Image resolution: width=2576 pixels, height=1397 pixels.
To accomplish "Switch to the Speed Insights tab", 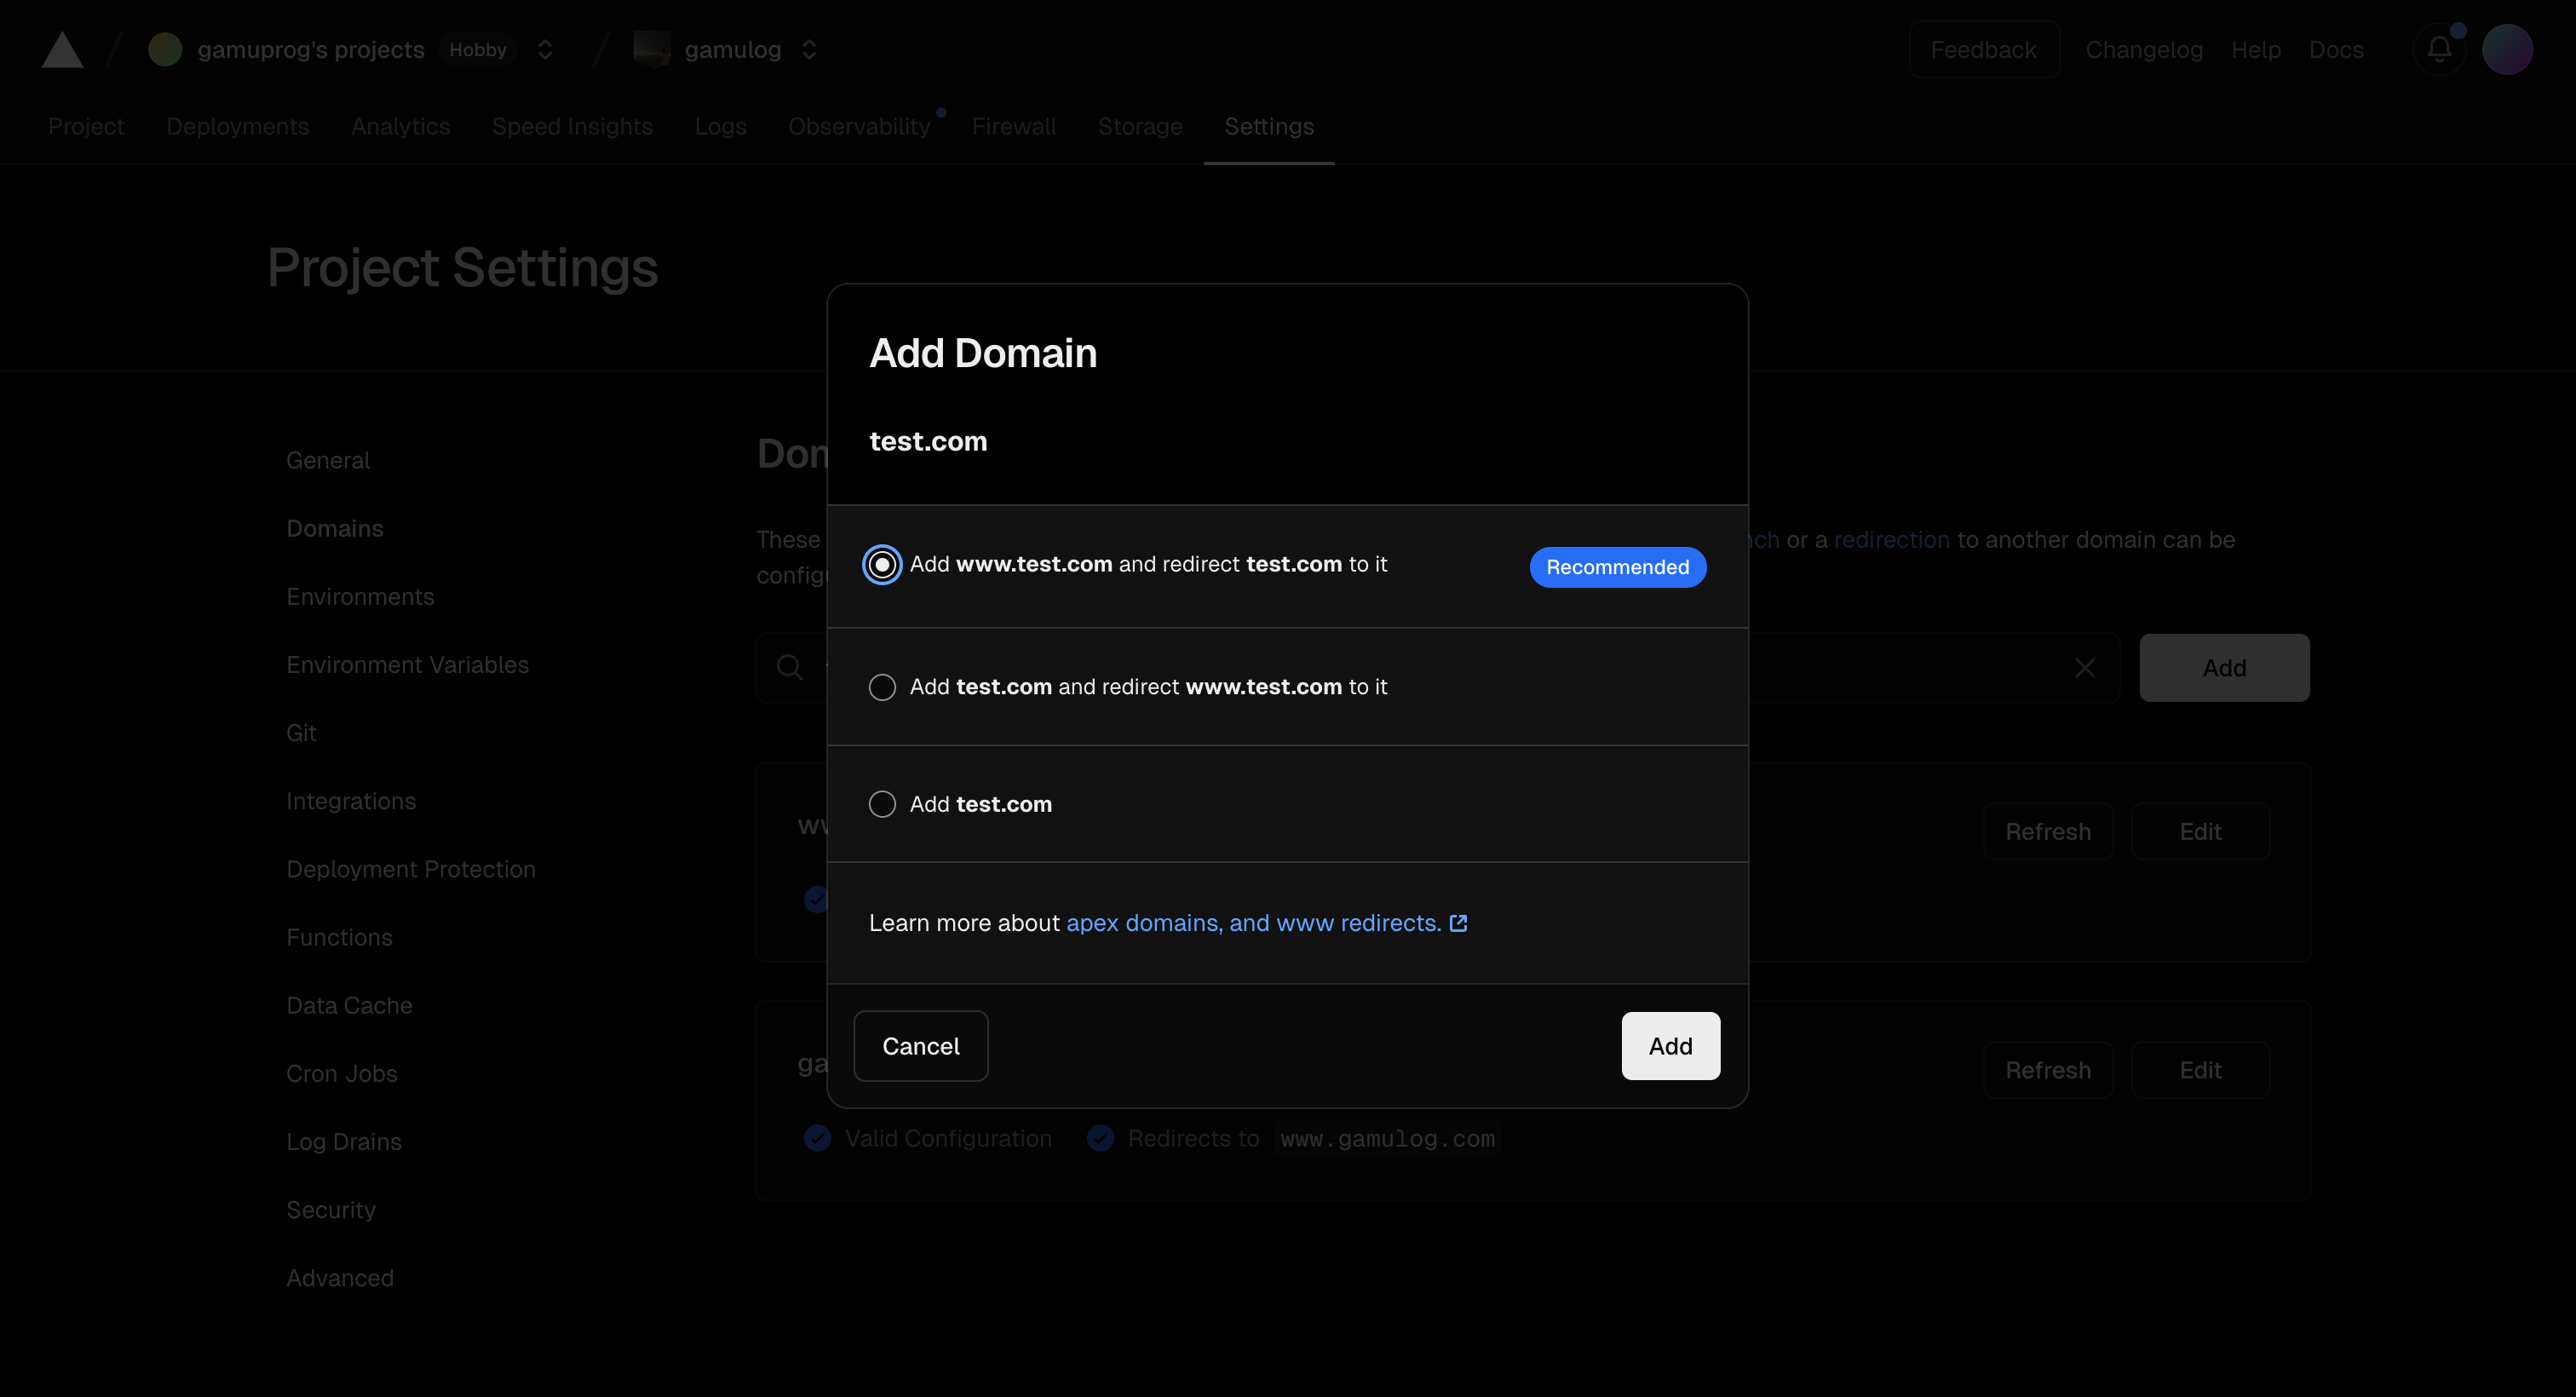I will click(x=572, y=126).
